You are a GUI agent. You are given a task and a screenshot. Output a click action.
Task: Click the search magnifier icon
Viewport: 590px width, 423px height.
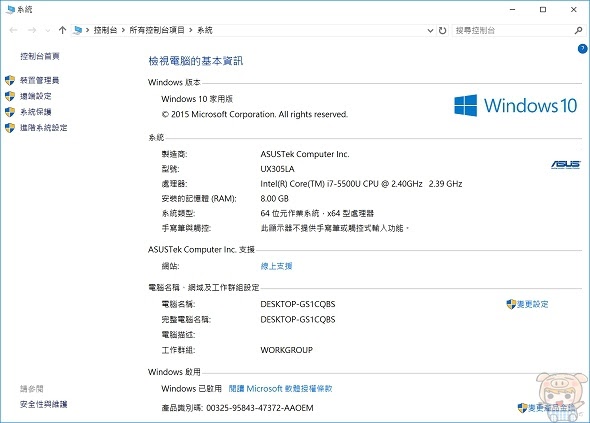click(578, 30)
